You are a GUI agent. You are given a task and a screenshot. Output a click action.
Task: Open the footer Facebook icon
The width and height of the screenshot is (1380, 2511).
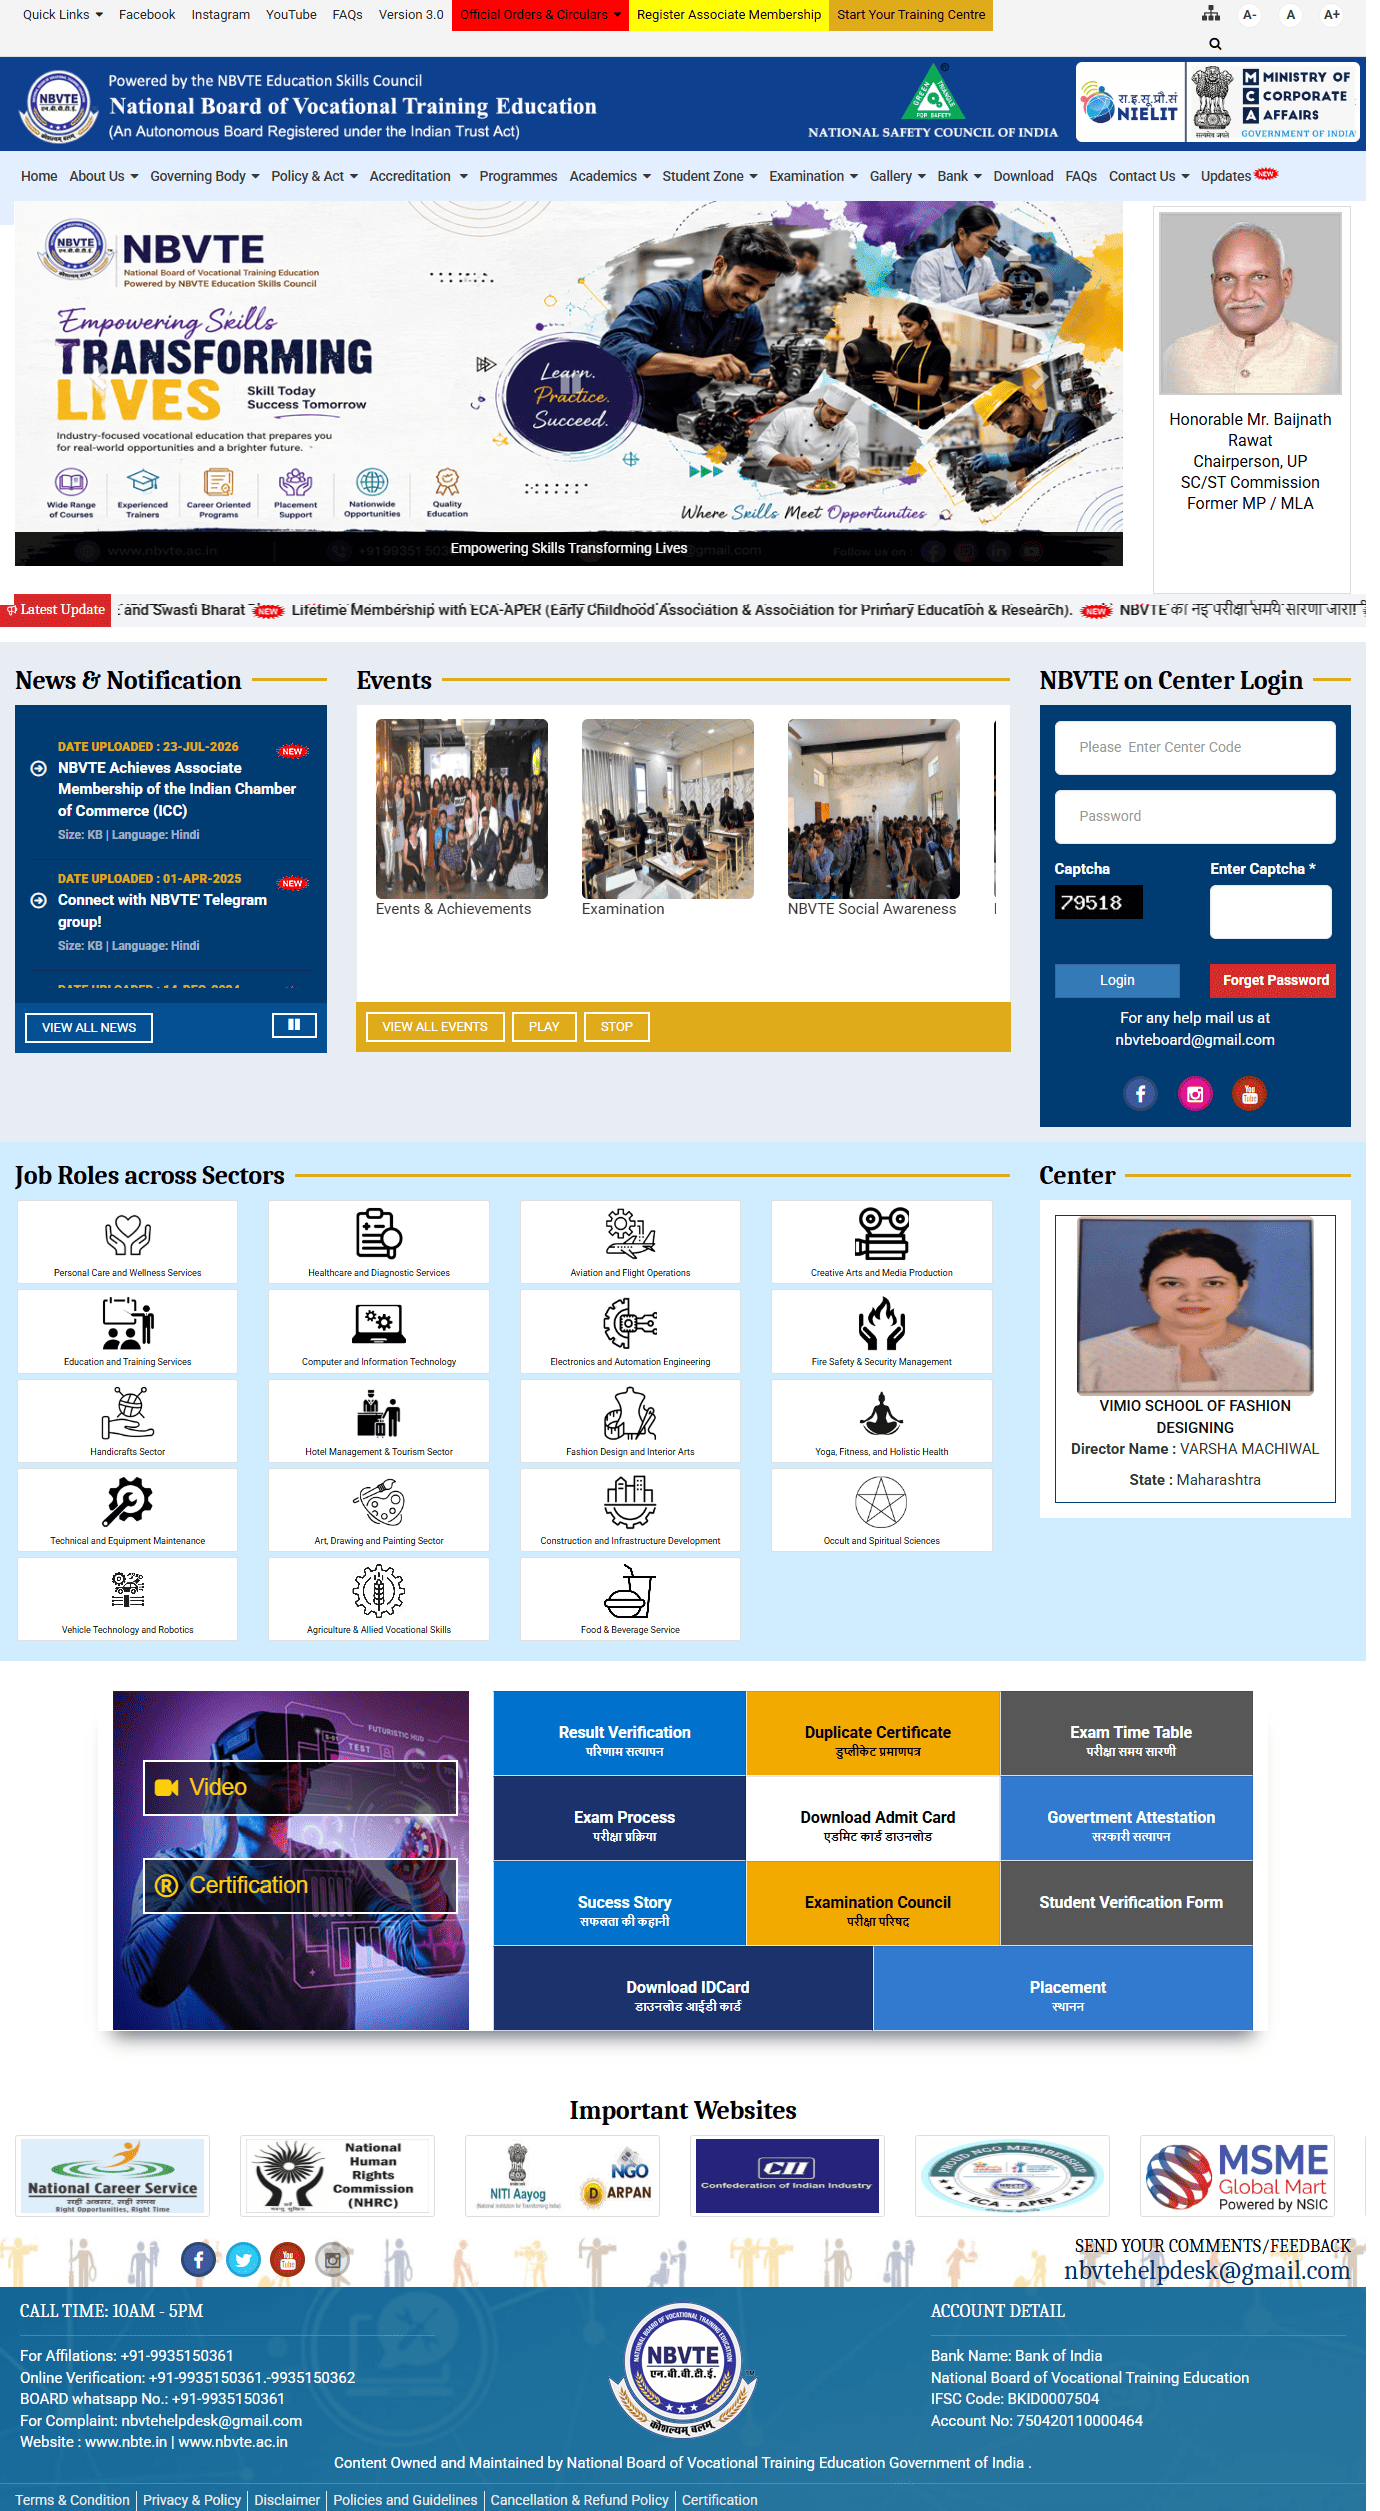tap(198, 2259)
